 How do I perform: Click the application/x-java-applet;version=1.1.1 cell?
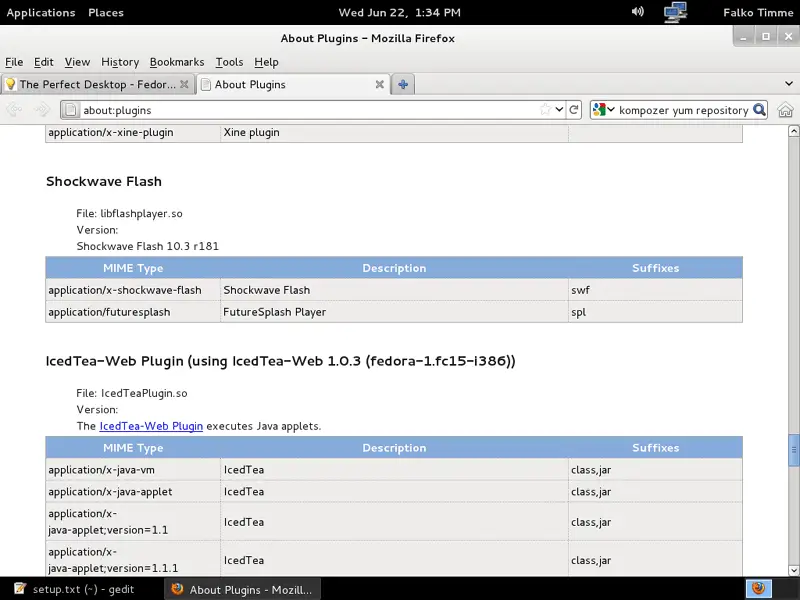click(133, 560)
